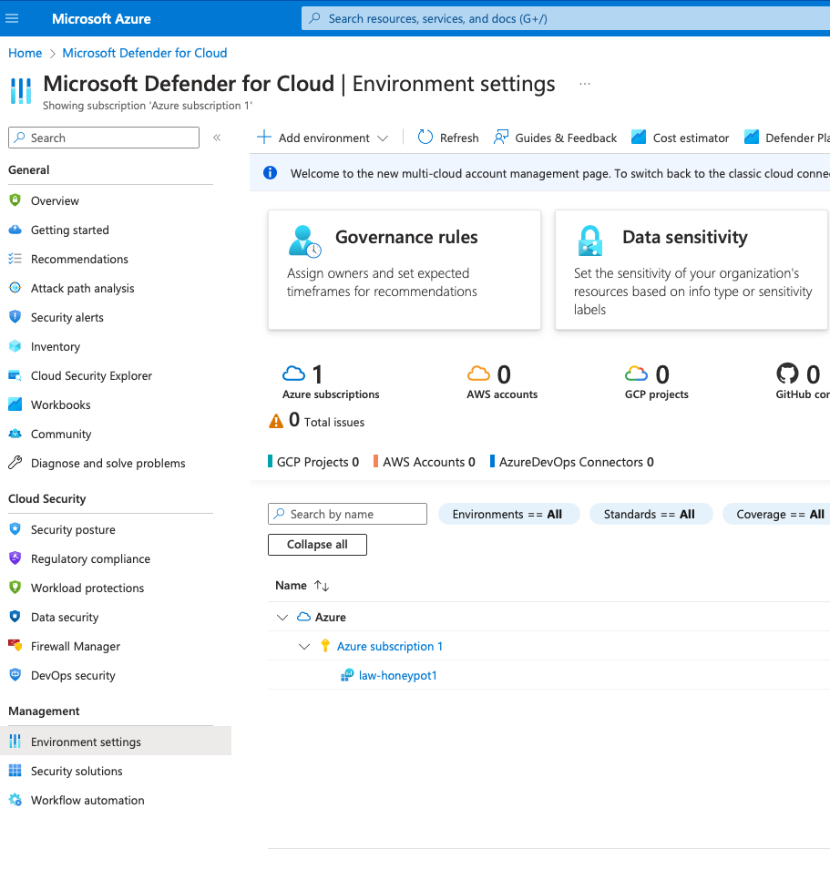Go to Workflow automation in sidebar
Image resolution: width=830 pixels, height=870 pixels.
[x=87, y=801]
